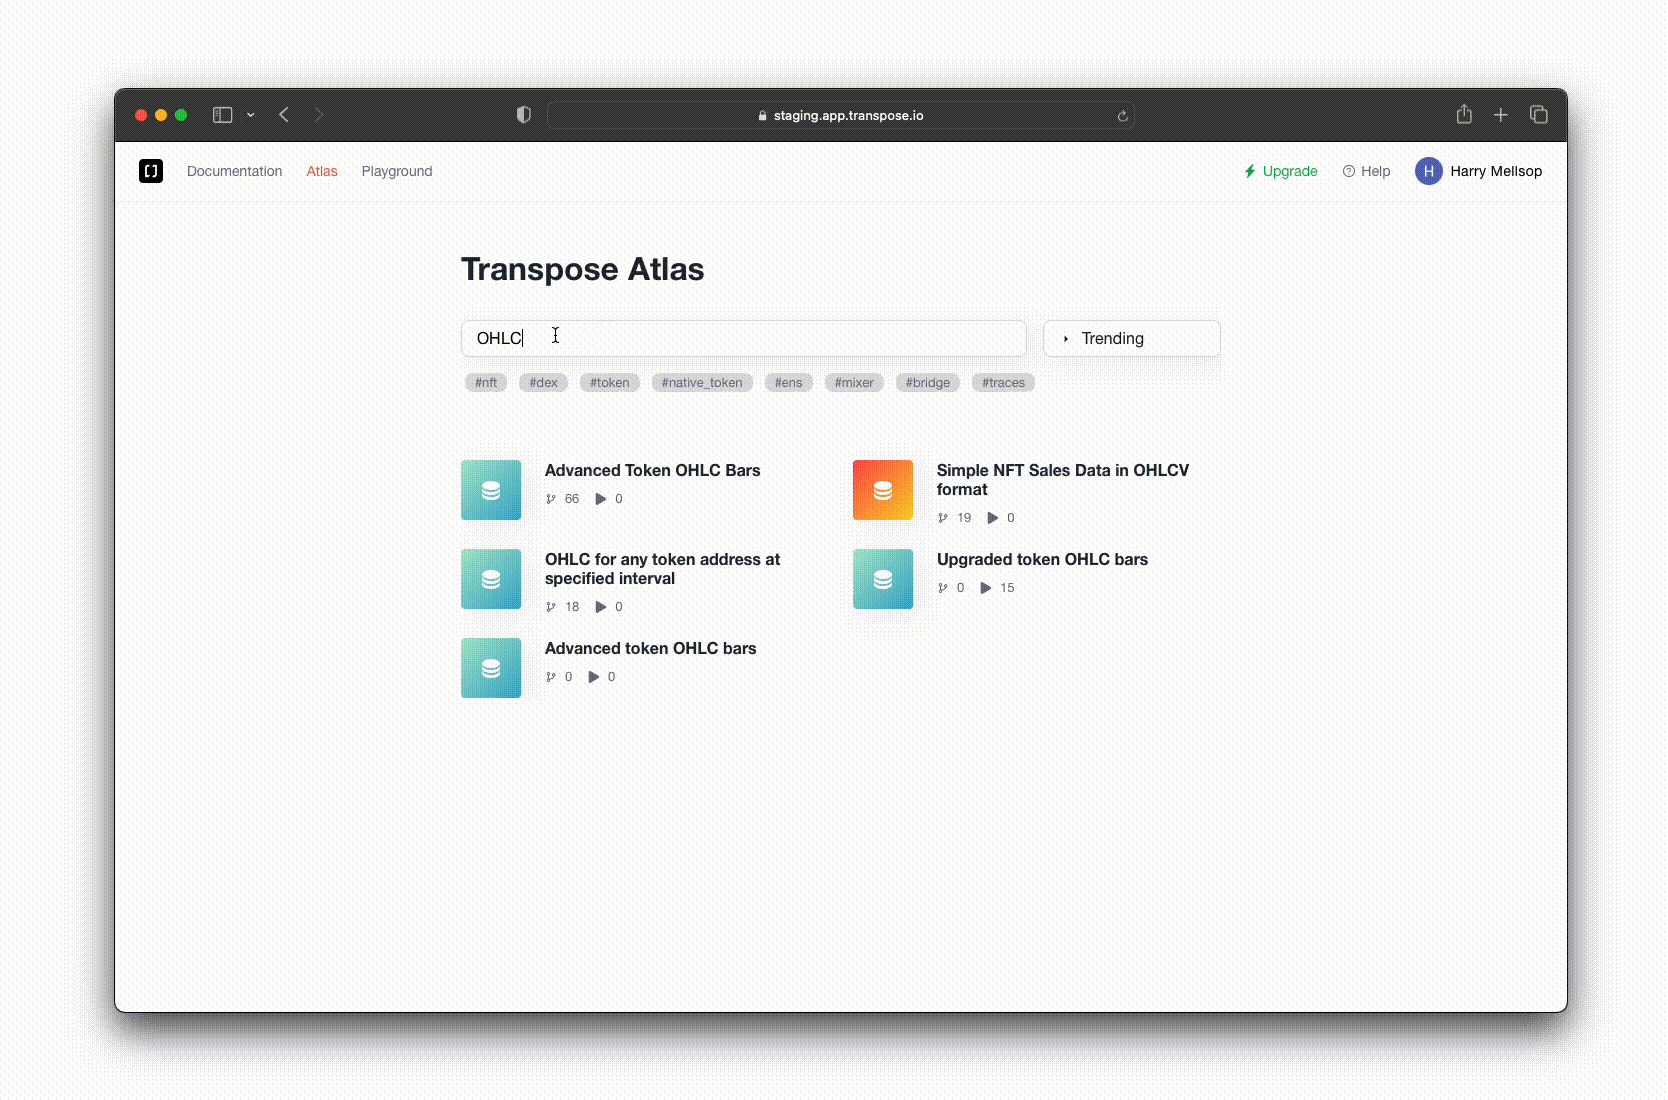
Task: Open the Upgraded token OHLC bars thumbnail
Action: (x=883, y=579)
